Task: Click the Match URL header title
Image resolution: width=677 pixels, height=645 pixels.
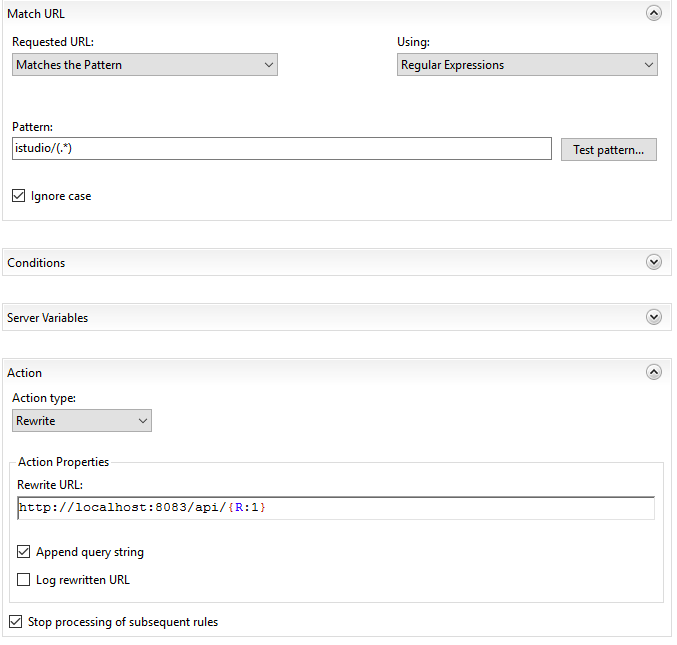Action: 36,13
